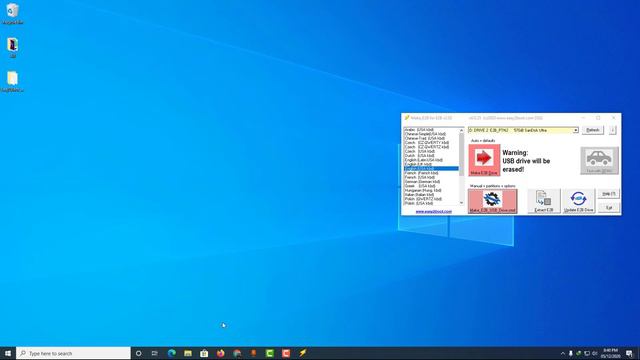The image size is (640, 360).
Task: Launch Firefox from taskbar
Action: [220, 353]
